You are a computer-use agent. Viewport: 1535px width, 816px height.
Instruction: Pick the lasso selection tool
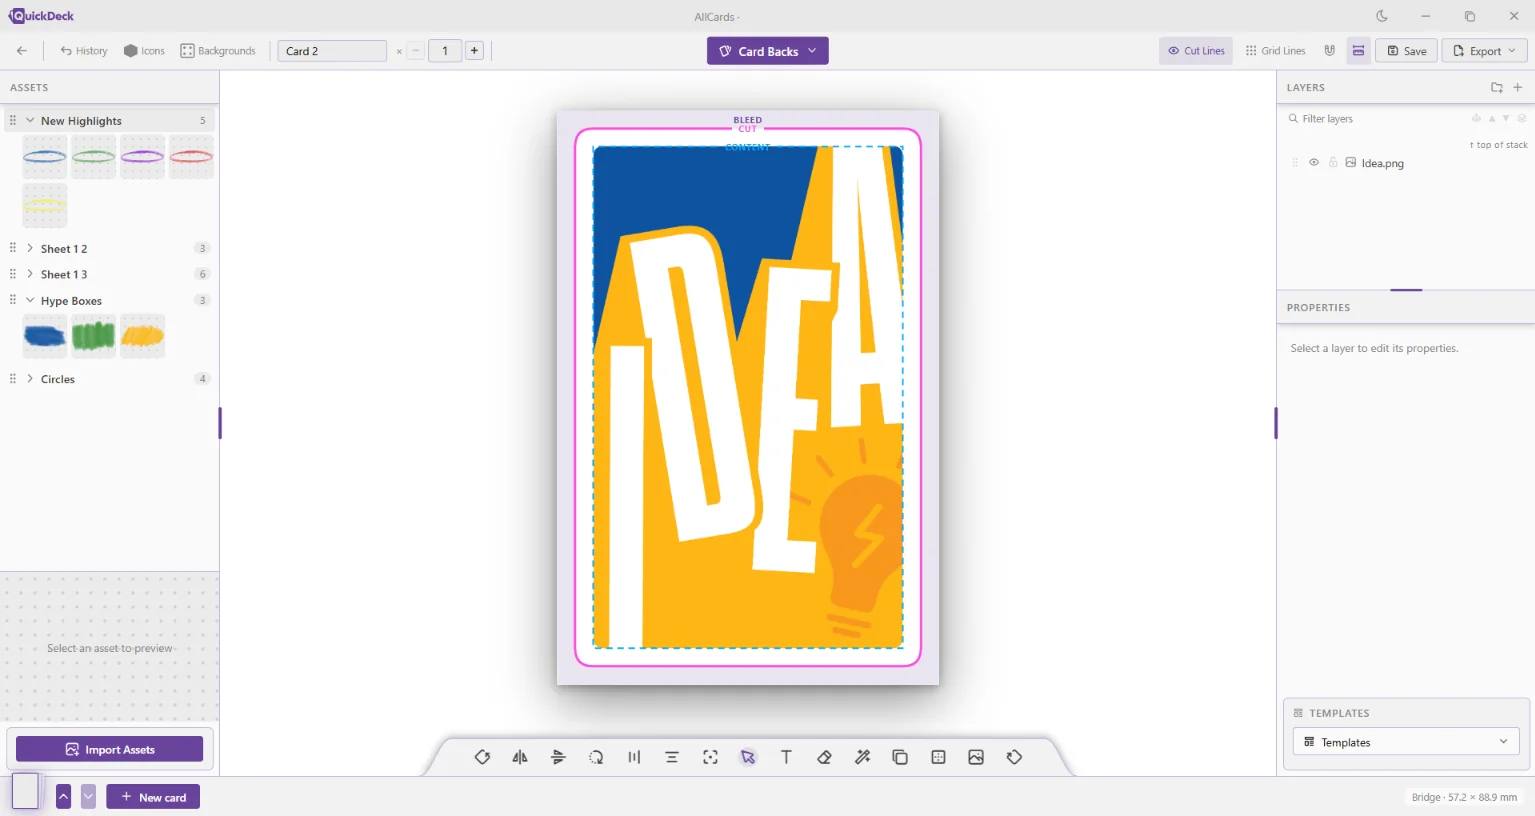596,757
